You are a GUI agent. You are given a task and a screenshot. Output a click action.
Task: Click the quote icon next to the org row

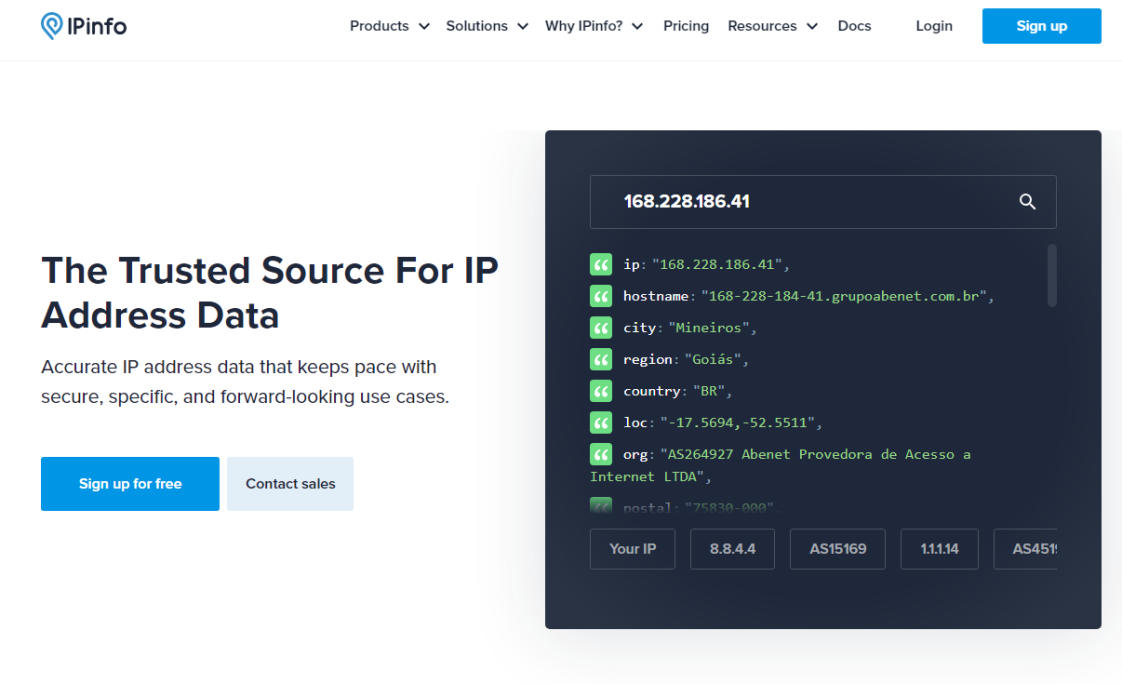point(600,453)
